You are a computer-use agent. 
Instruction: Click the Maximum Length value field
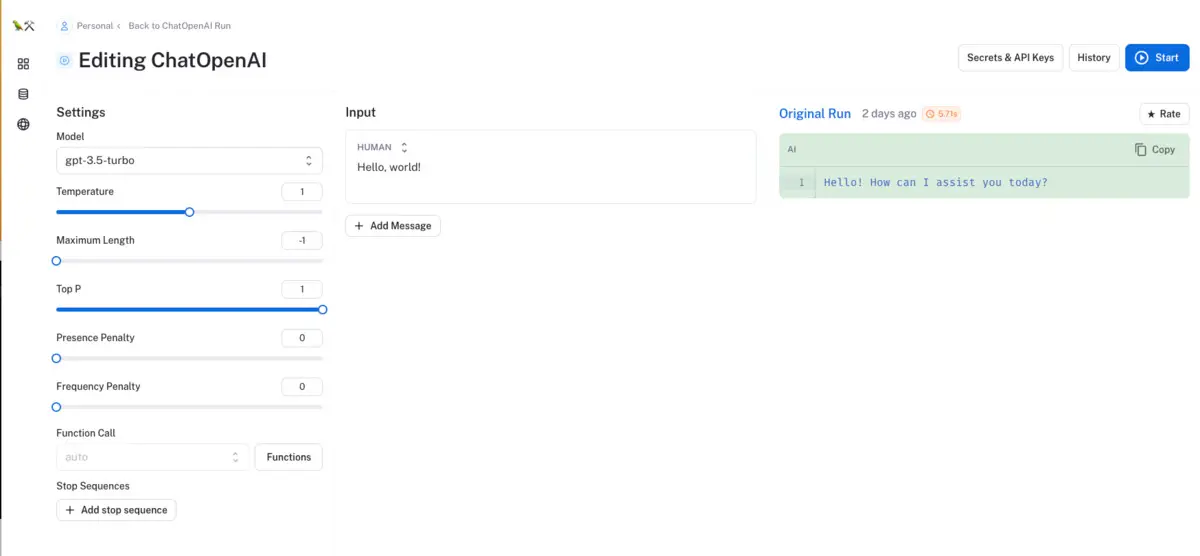tap(302, 241)
